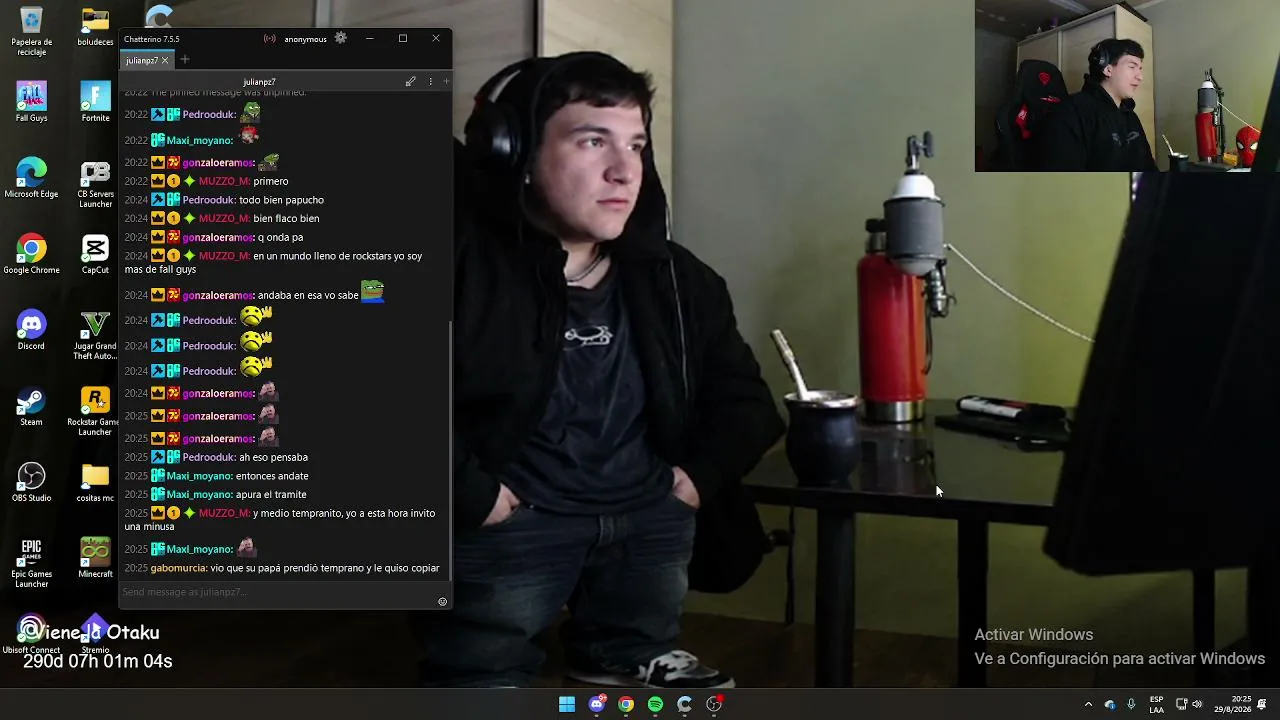The image size is (1280, 720).
Task: Select Jugar Grand Theft Auto shortcut
Action: pos(95,335)
